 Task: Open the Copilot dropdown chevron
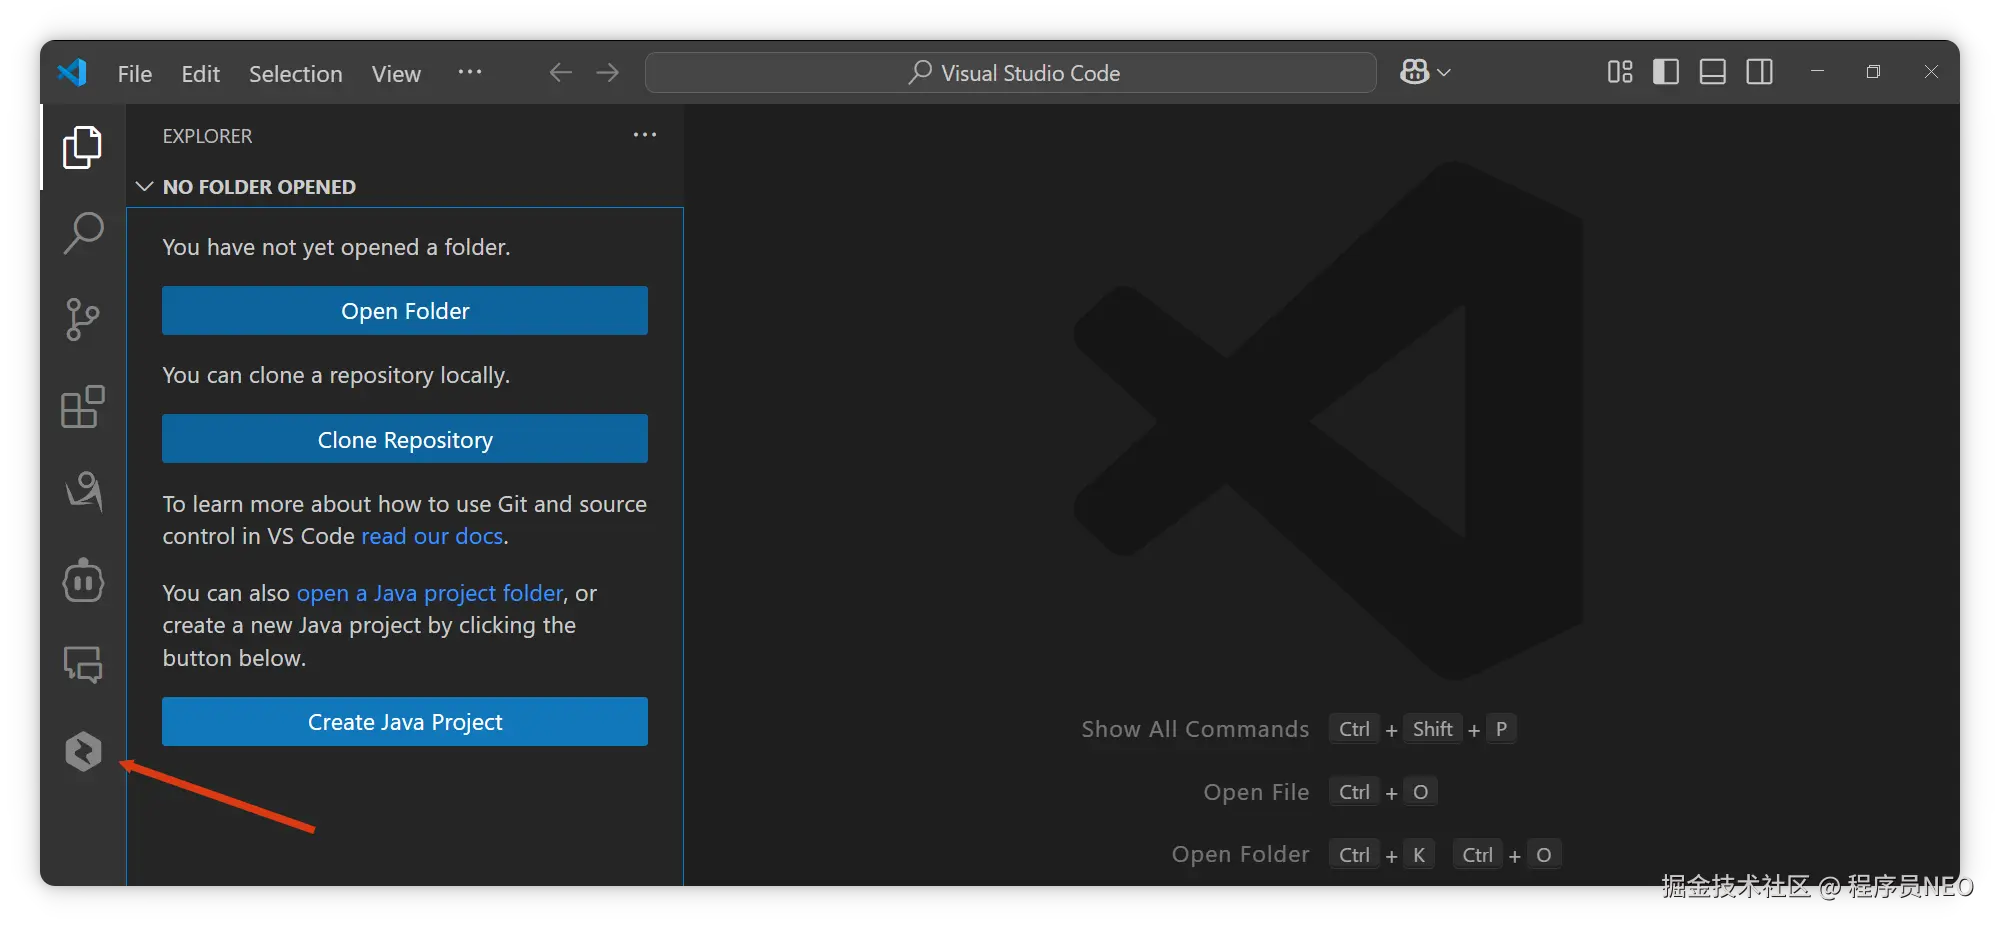[1444, 72]
